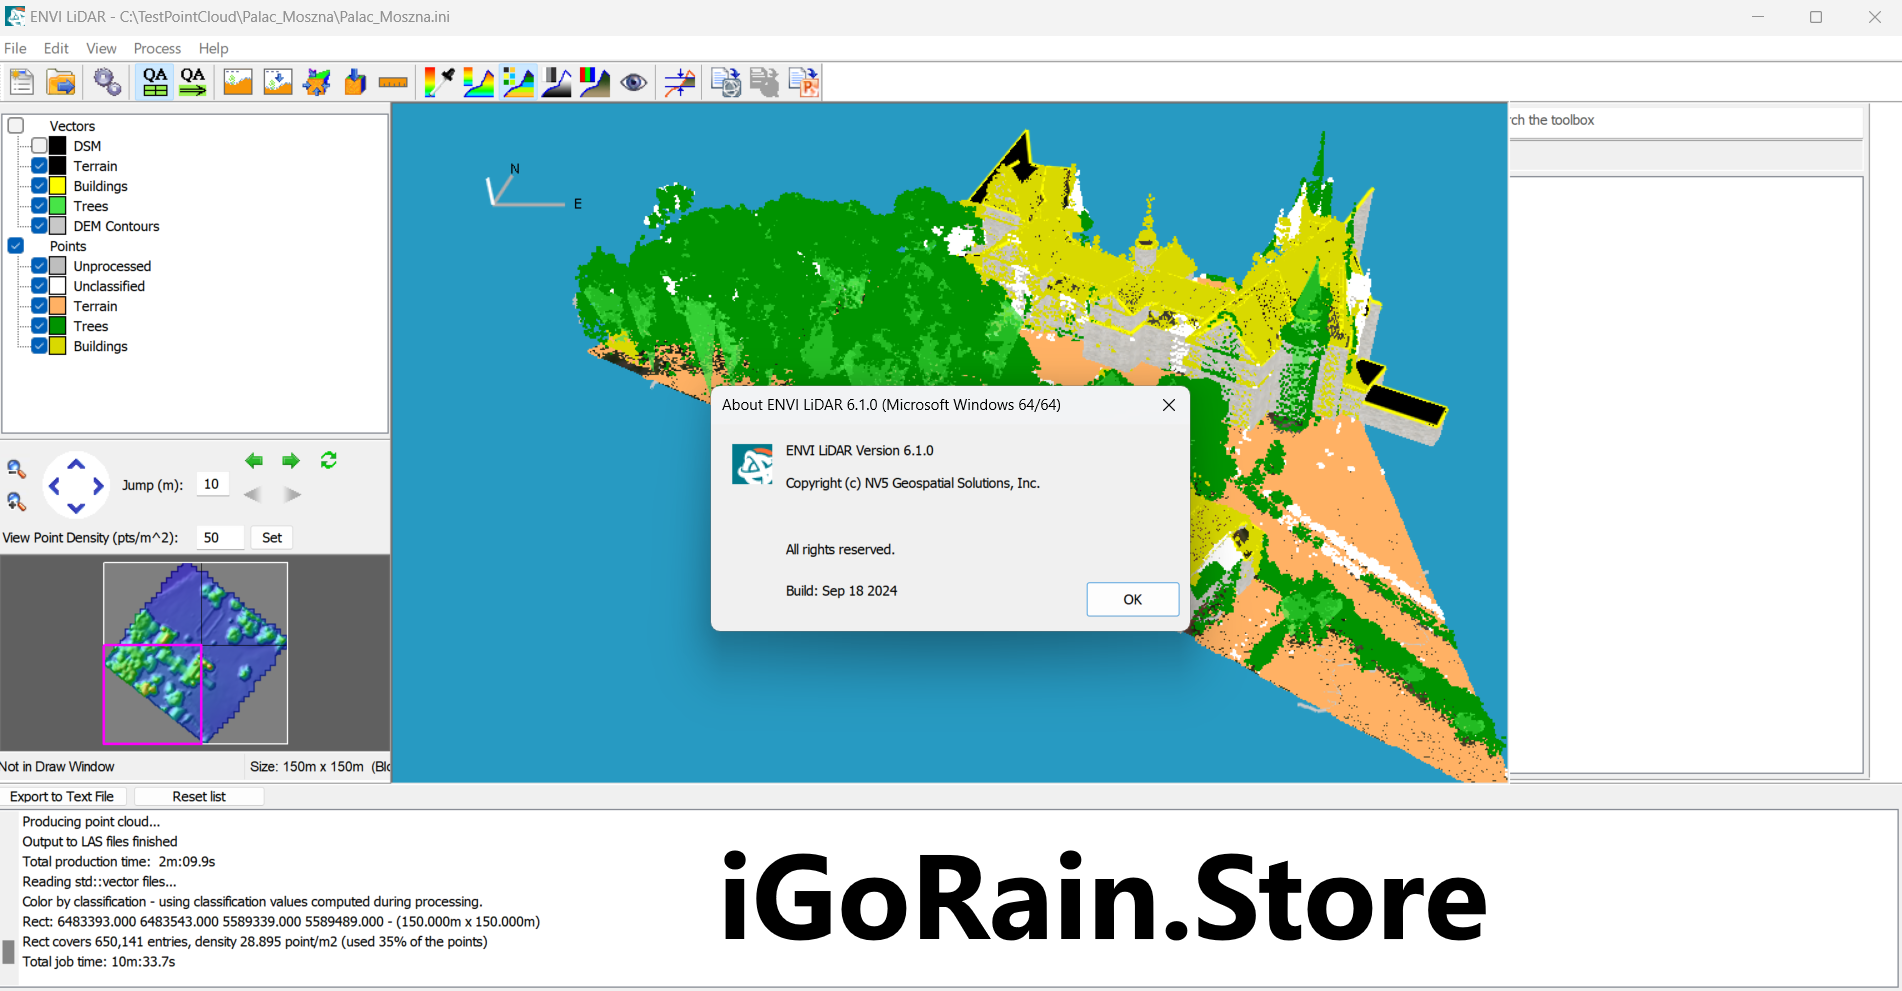Enable the DSM vector checkbox
Viewport: 1902px width, 991px height.
(x=39, y=145)
